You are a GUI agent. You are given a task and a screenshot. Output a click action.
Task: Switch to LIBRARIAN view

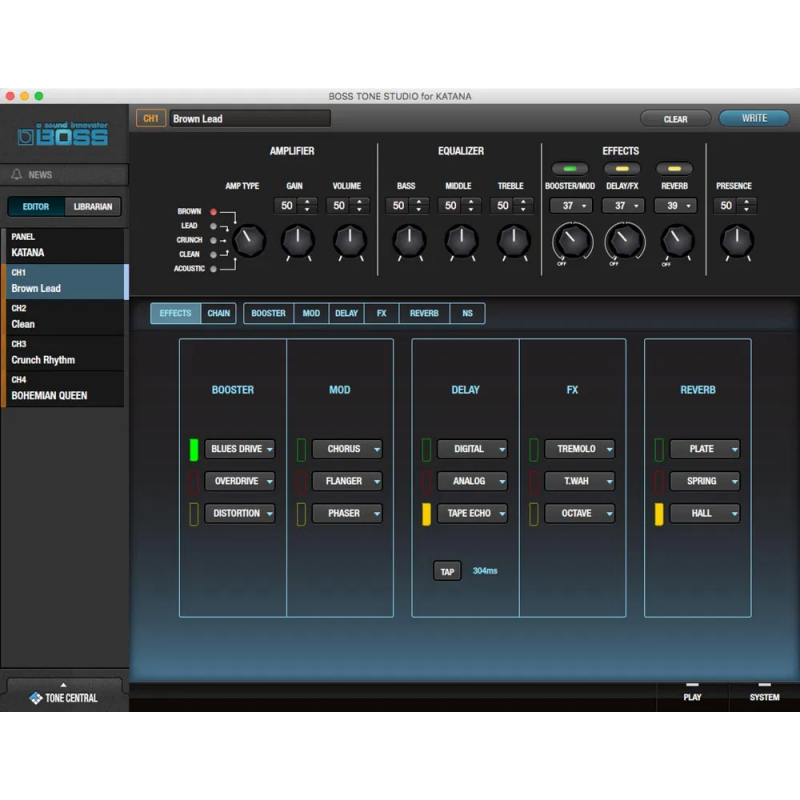click(x=93, y=207)
